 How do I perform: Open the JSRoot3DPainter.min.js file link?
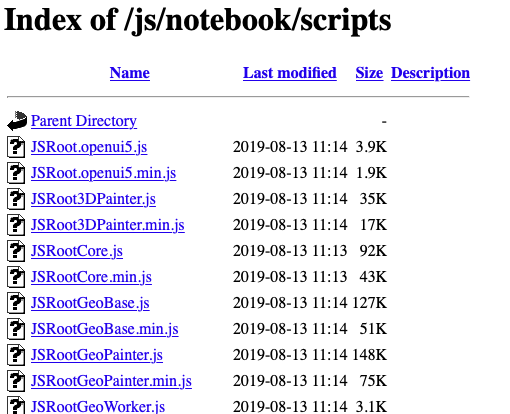[108, 225]
